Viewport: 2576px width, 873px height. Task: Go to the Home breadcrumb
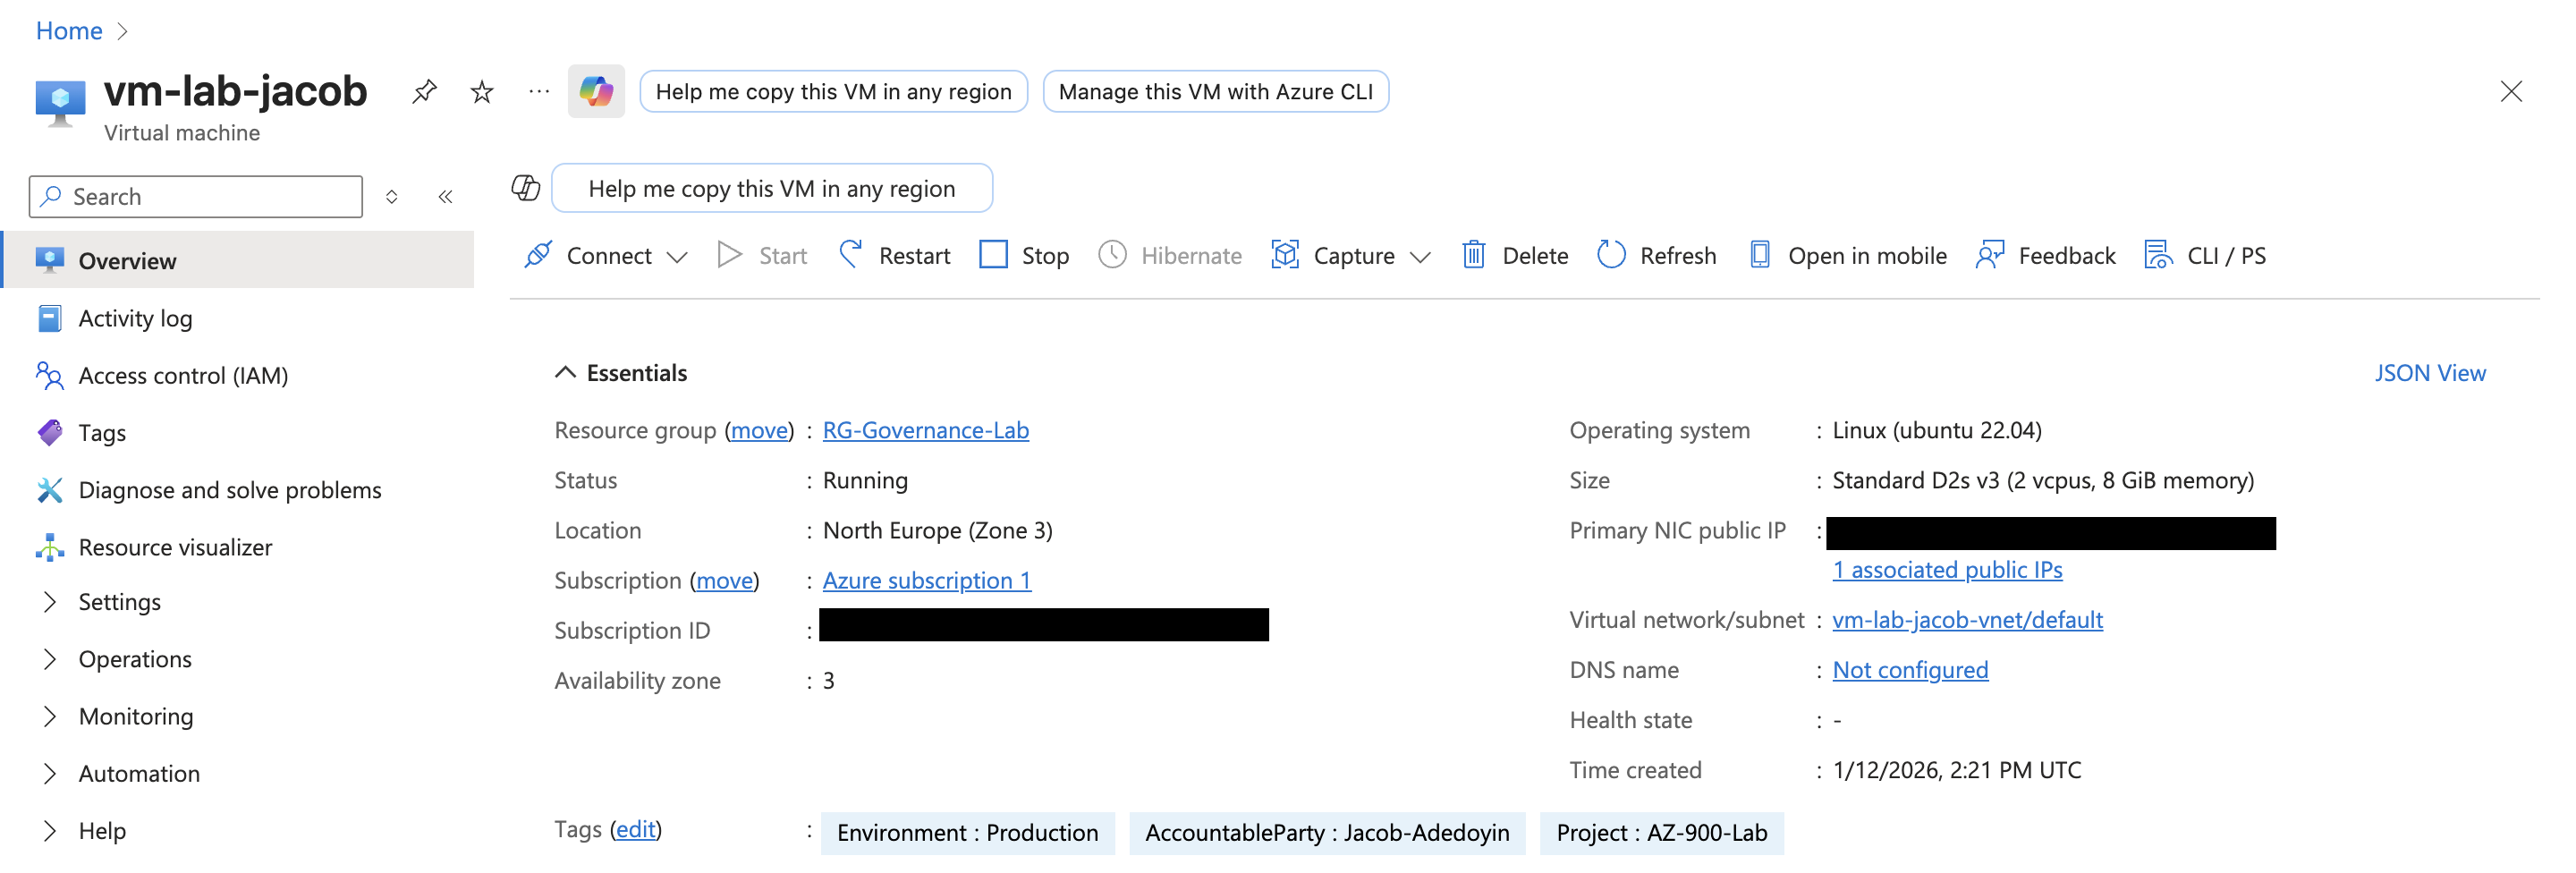point(69,31)
